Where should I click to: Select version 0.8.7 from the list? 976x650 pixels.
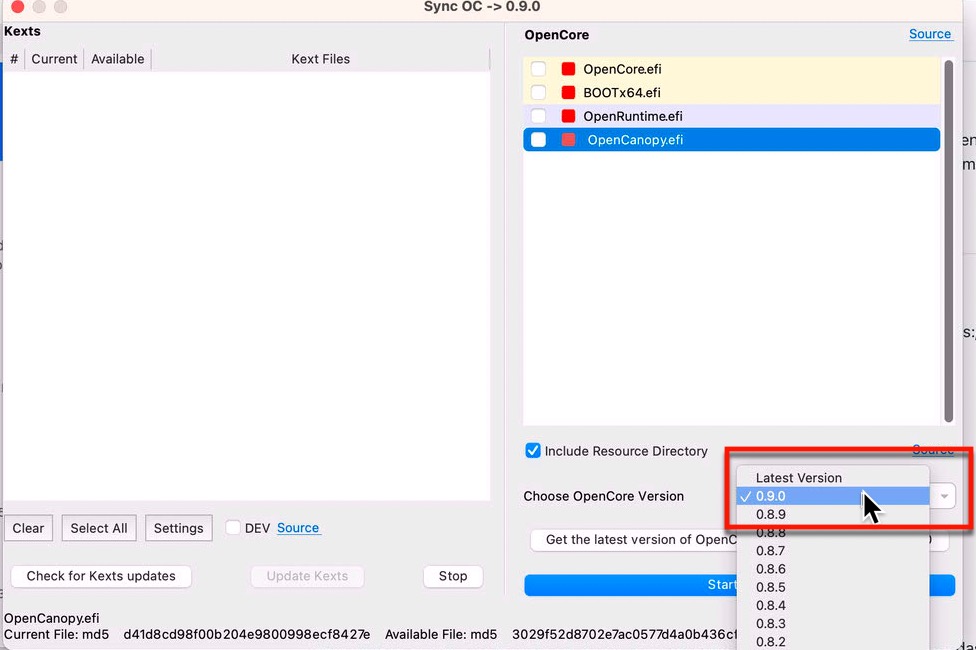tap(833, 550)
